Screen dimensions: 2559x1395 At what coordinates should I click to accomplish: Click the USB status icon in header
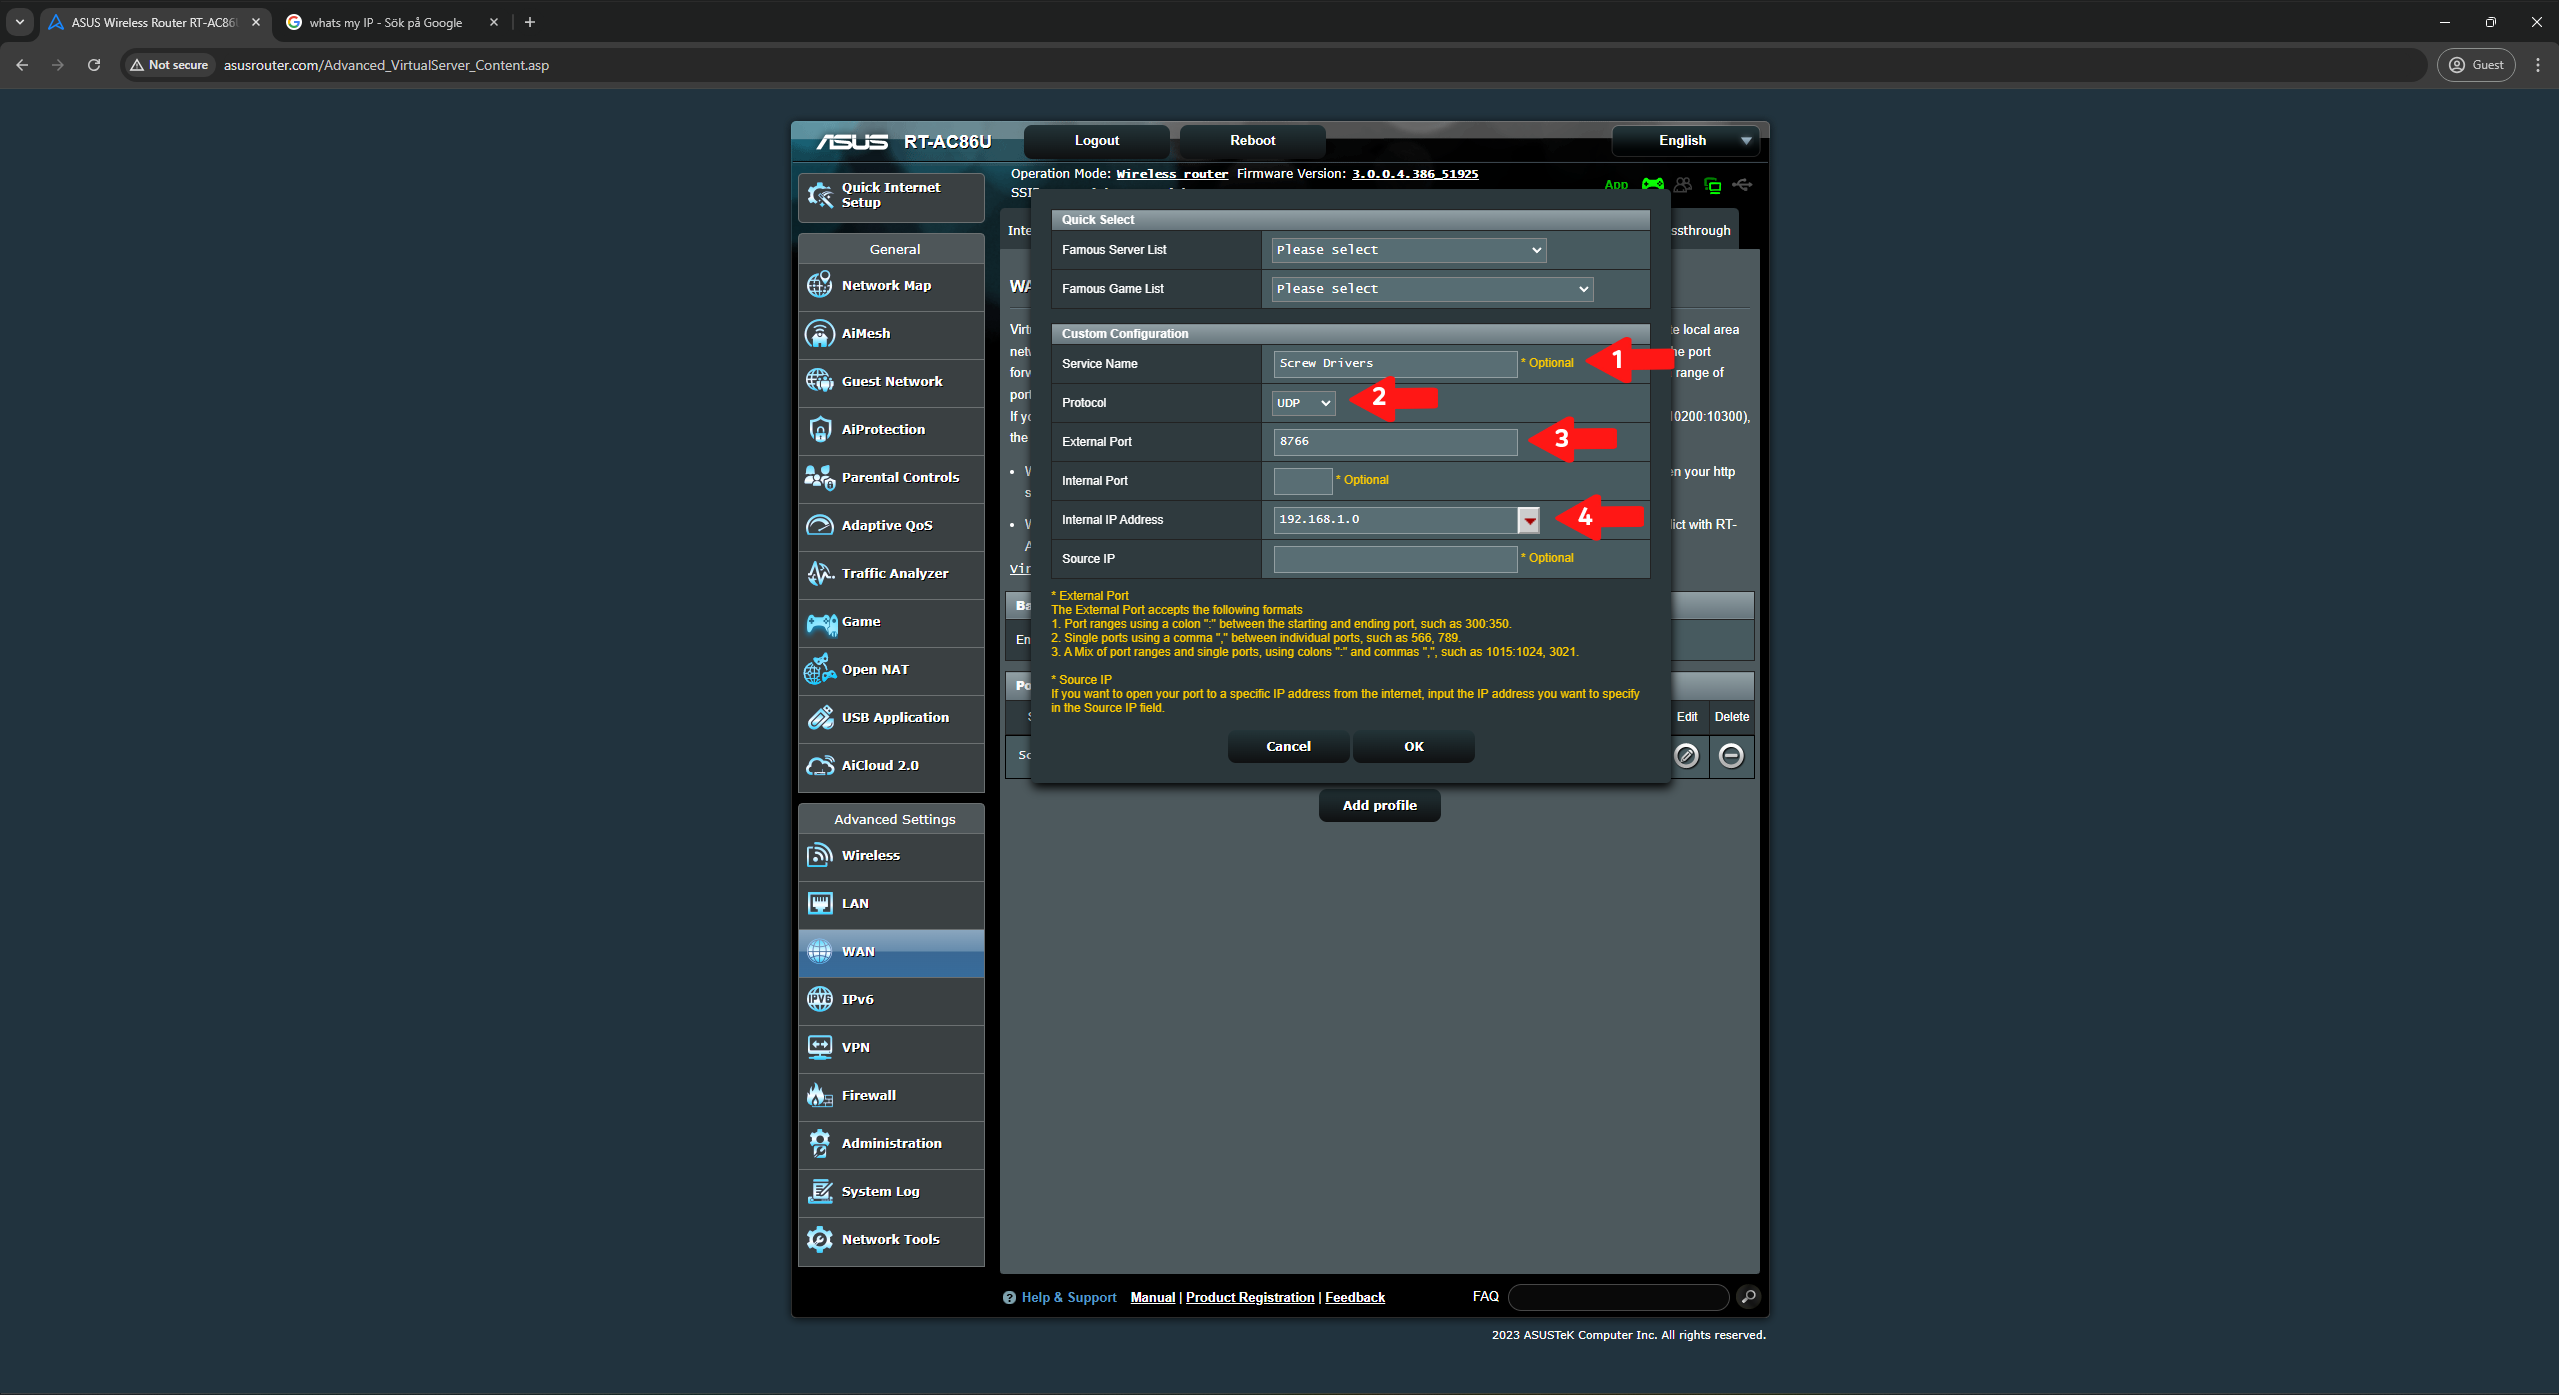pos(1742,184)
